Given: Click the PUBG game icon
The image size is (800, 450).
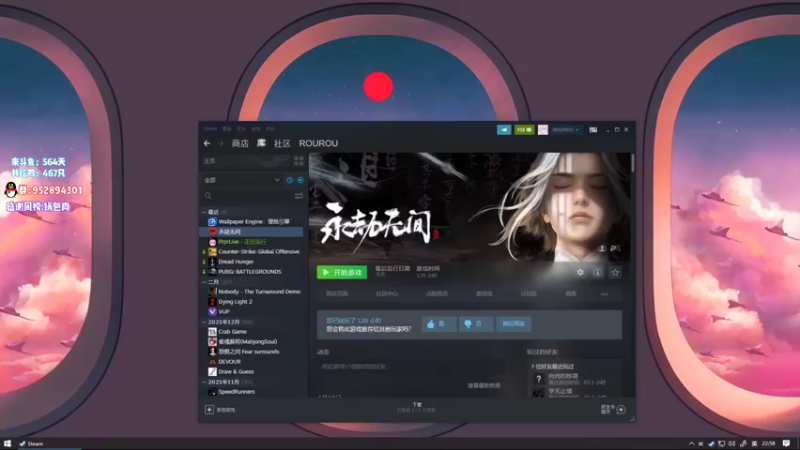Looking at the screenshot, I should 212,271.
